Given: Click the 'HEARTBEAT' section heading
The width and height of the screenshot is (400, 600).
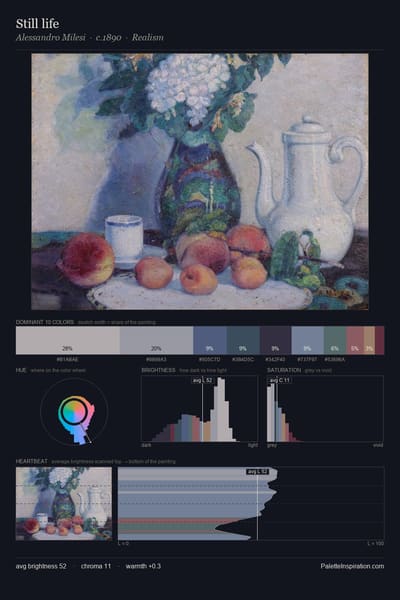Looking at the screenshot, I should (32, 461).
